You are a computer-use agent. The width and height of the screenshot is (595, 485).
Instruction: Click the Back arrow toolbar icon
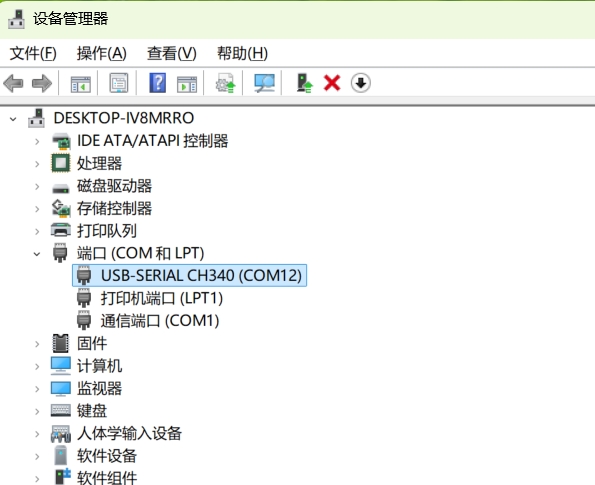(13, 83)
